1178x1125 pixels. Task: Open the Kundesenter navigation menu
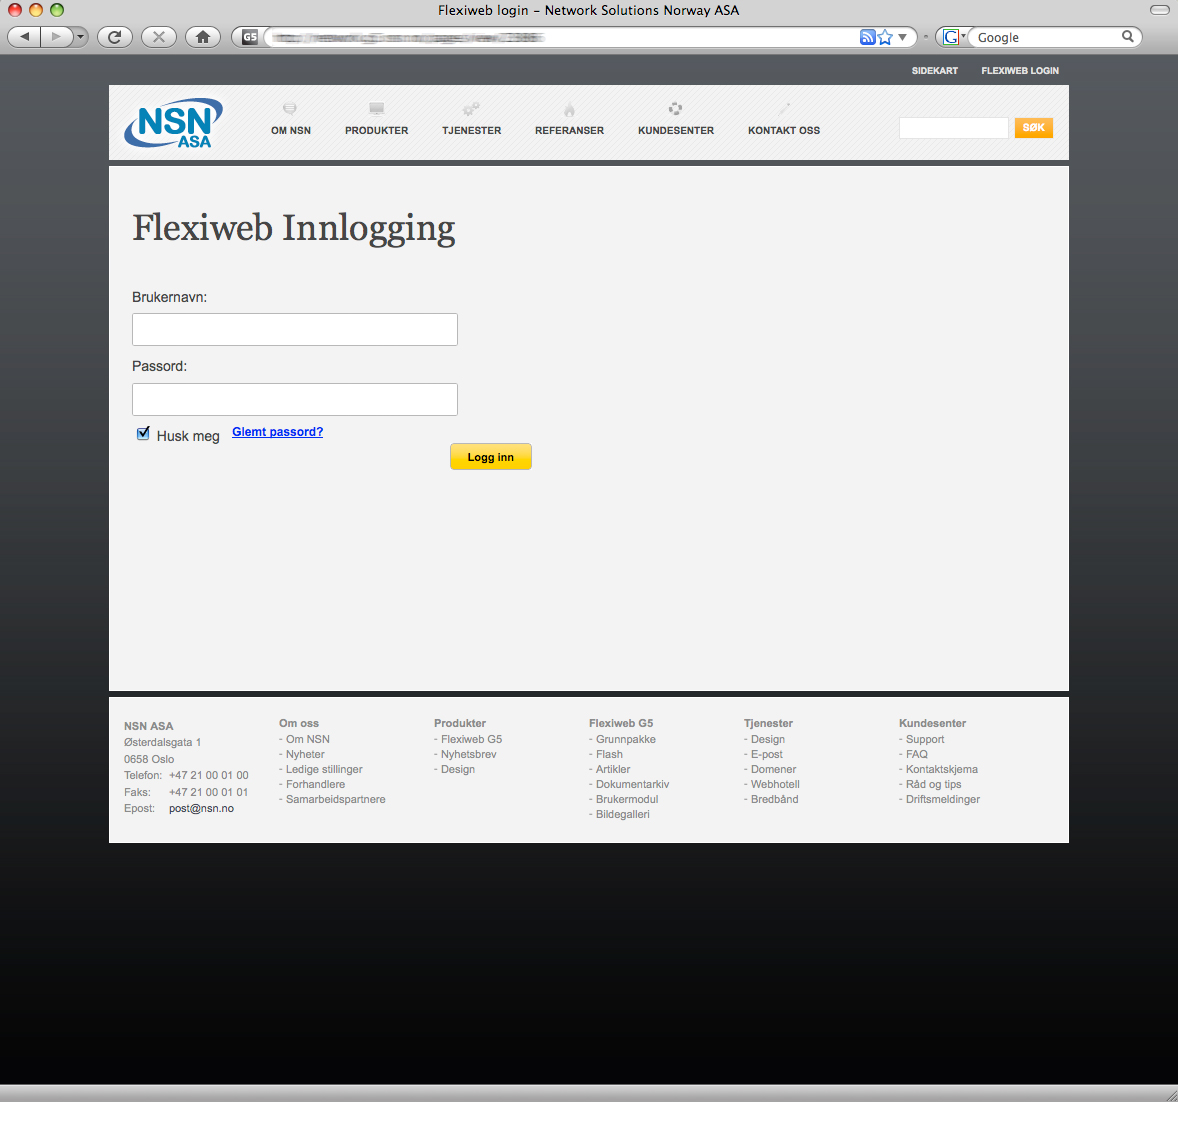point(676,130)
